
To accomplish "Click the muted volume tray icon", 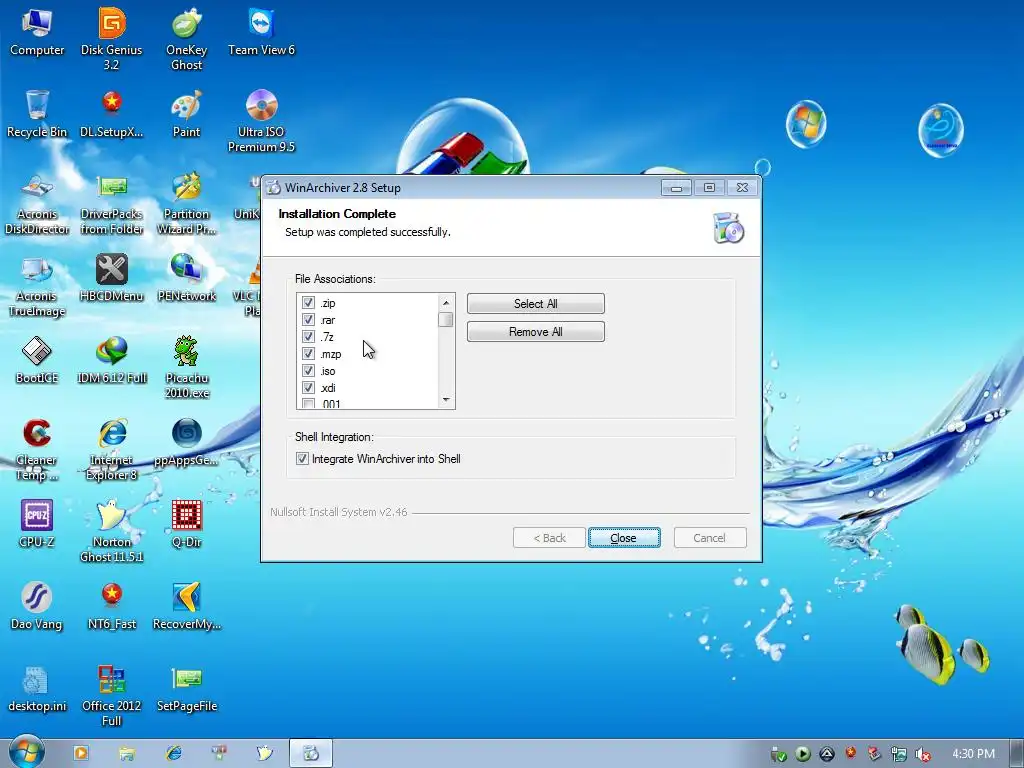I will (922, 754).
